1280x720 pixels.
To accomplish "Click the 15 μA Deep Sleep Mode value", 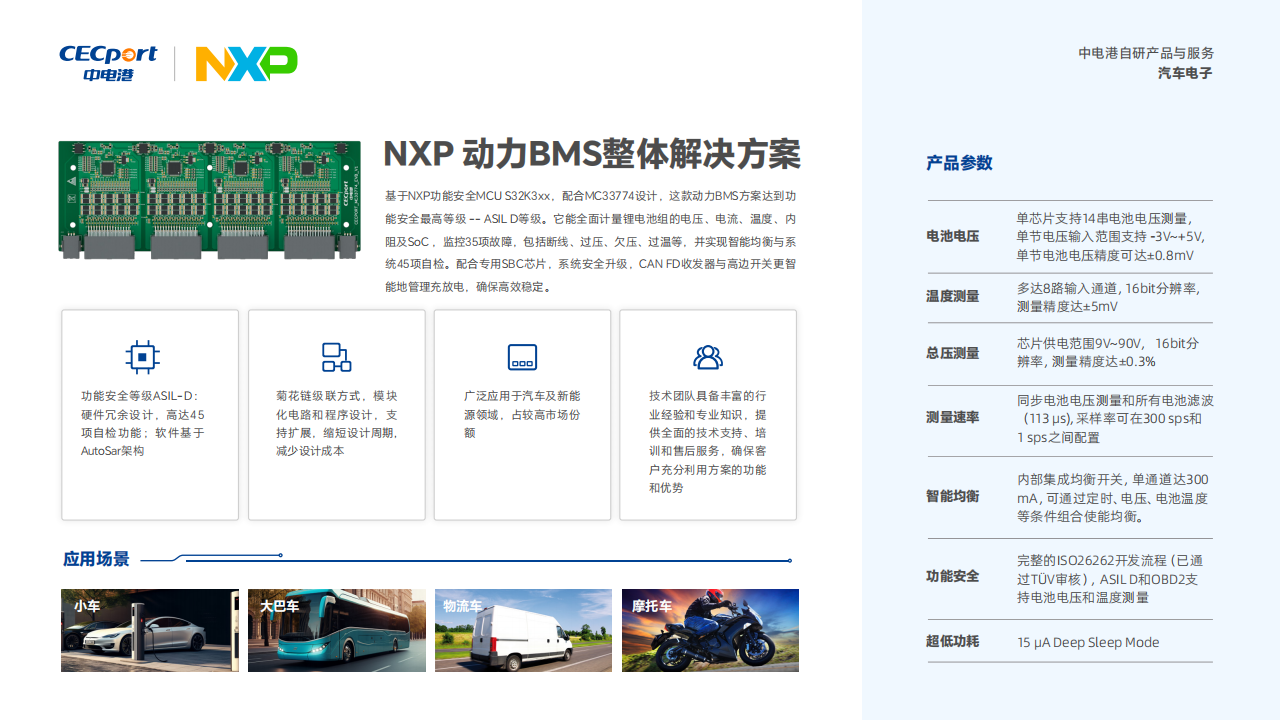I will [1088, 642].
